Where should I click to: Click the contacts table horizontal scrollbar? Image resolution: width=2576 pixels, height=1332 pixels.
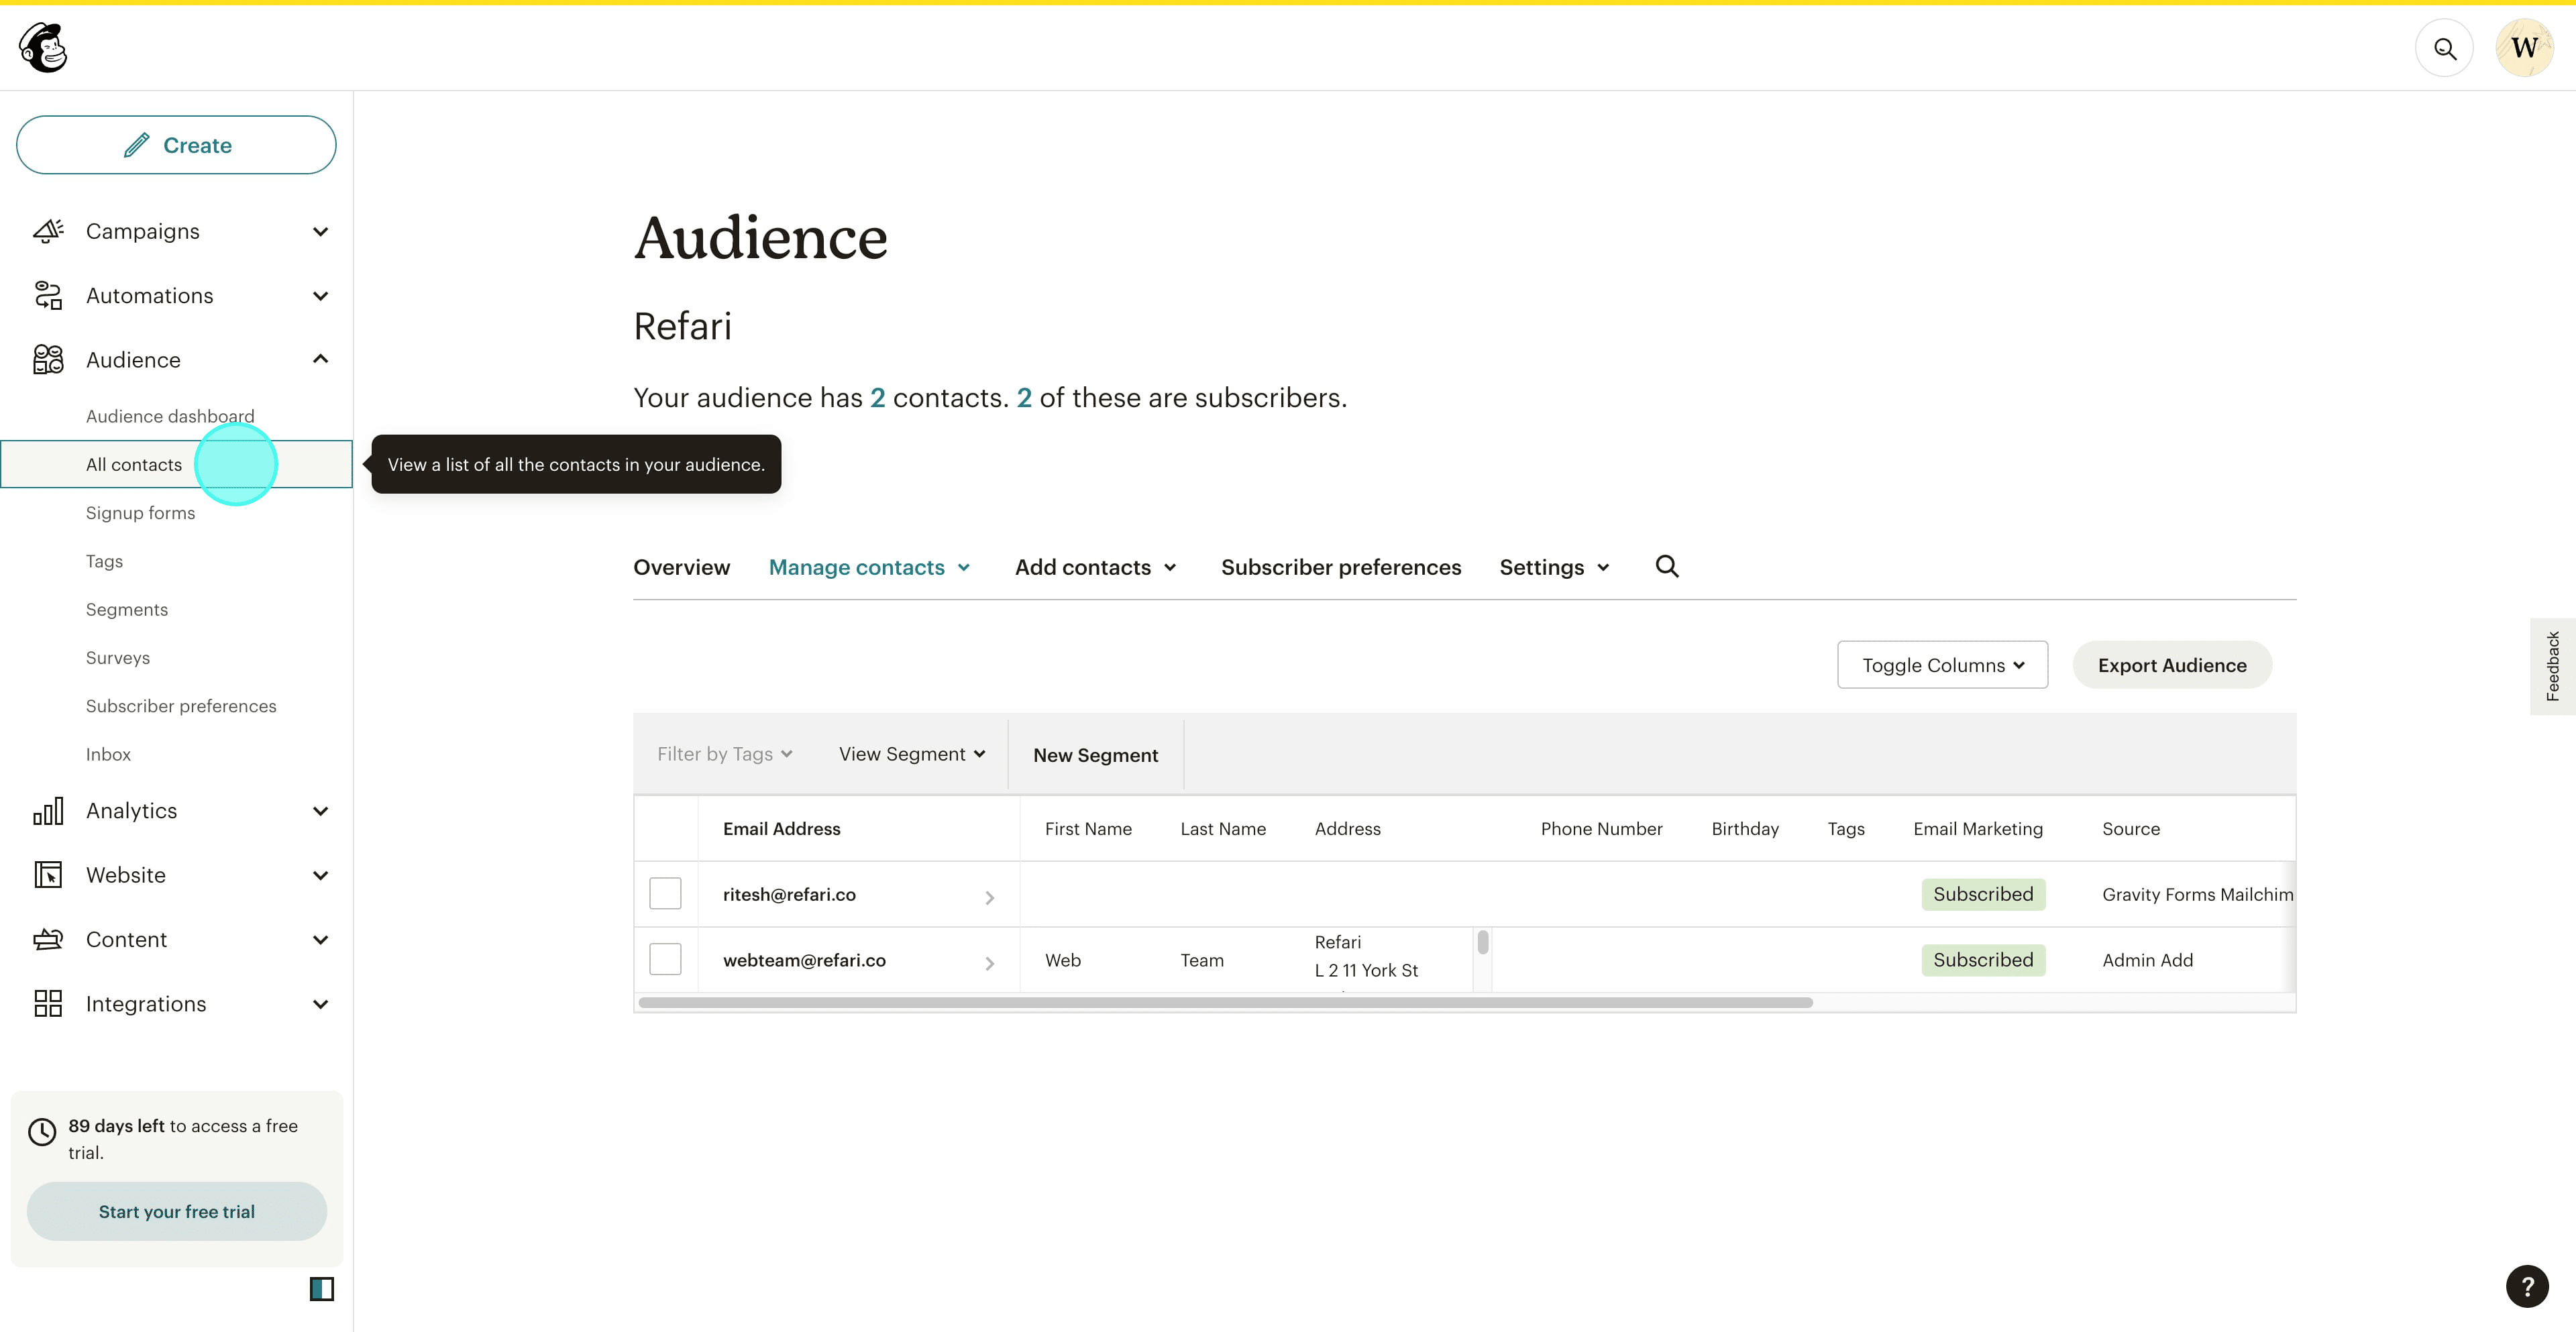pyautogui.click(x=1225, y=1002)
